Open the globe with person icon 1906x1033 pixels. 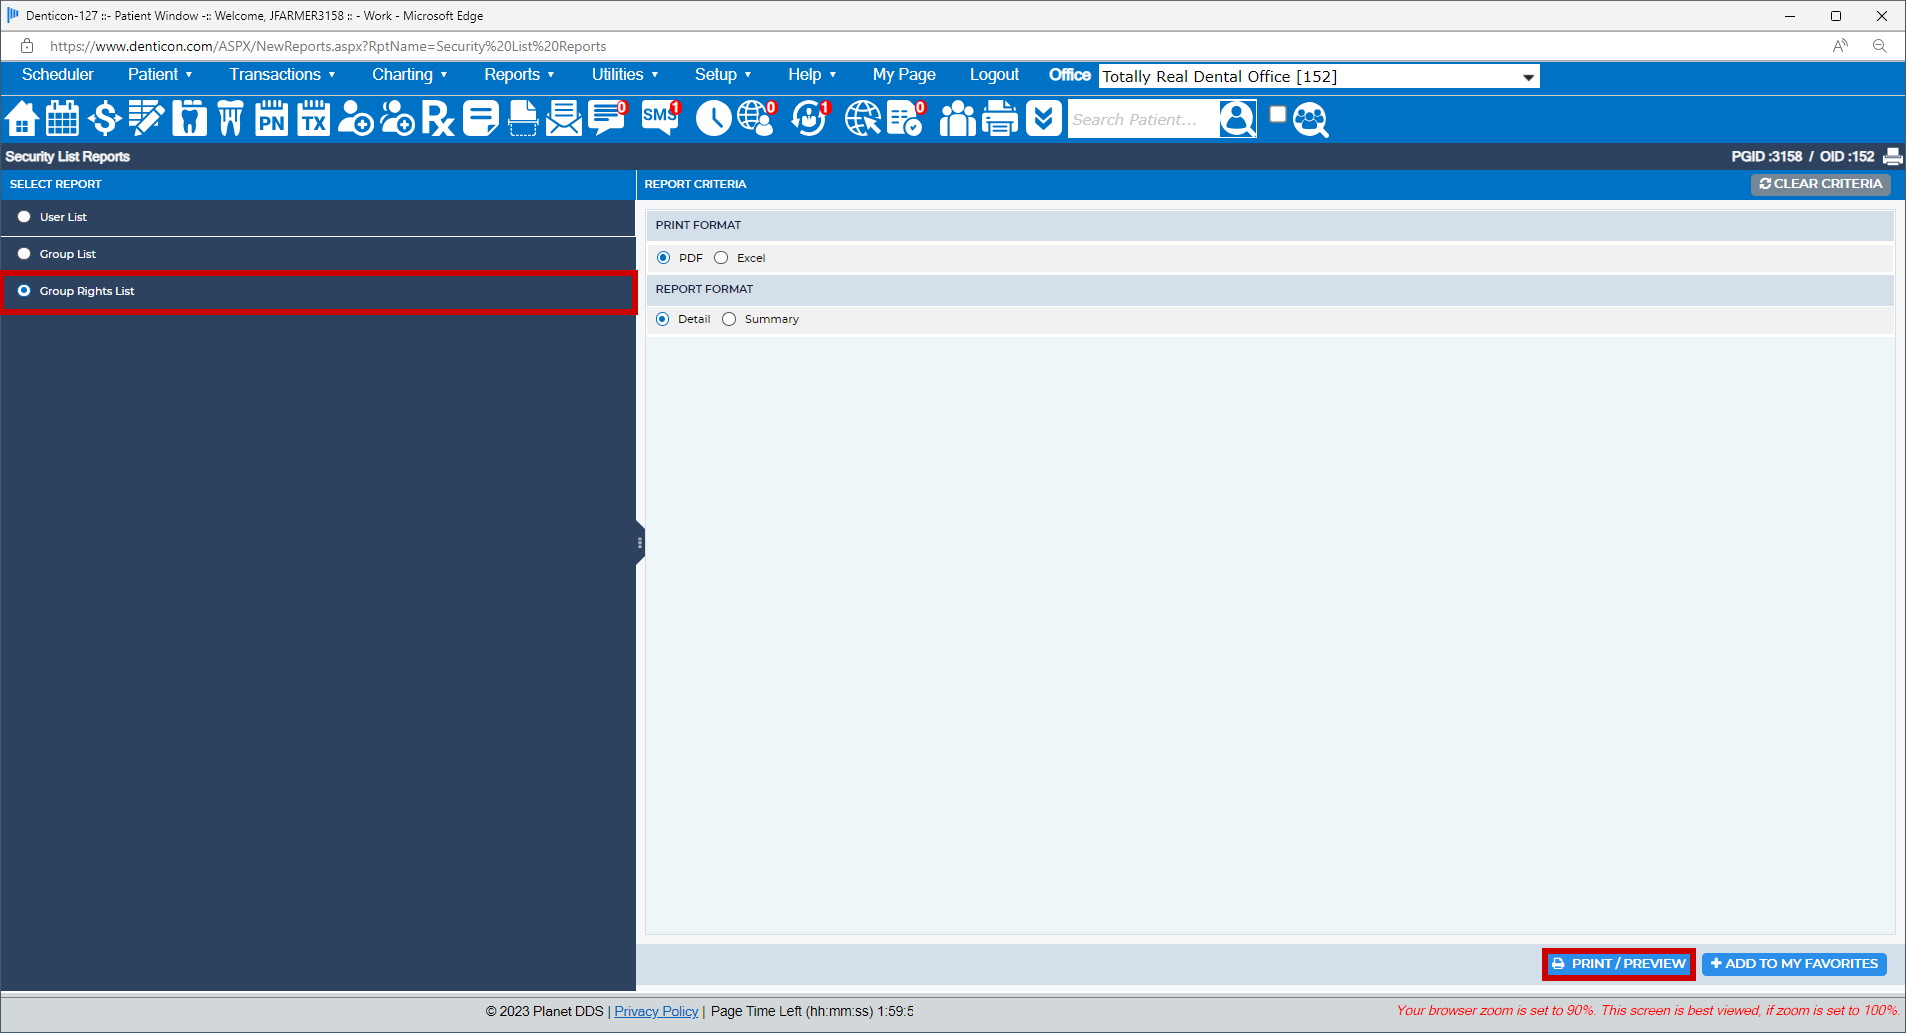click(x=757, y=118)
